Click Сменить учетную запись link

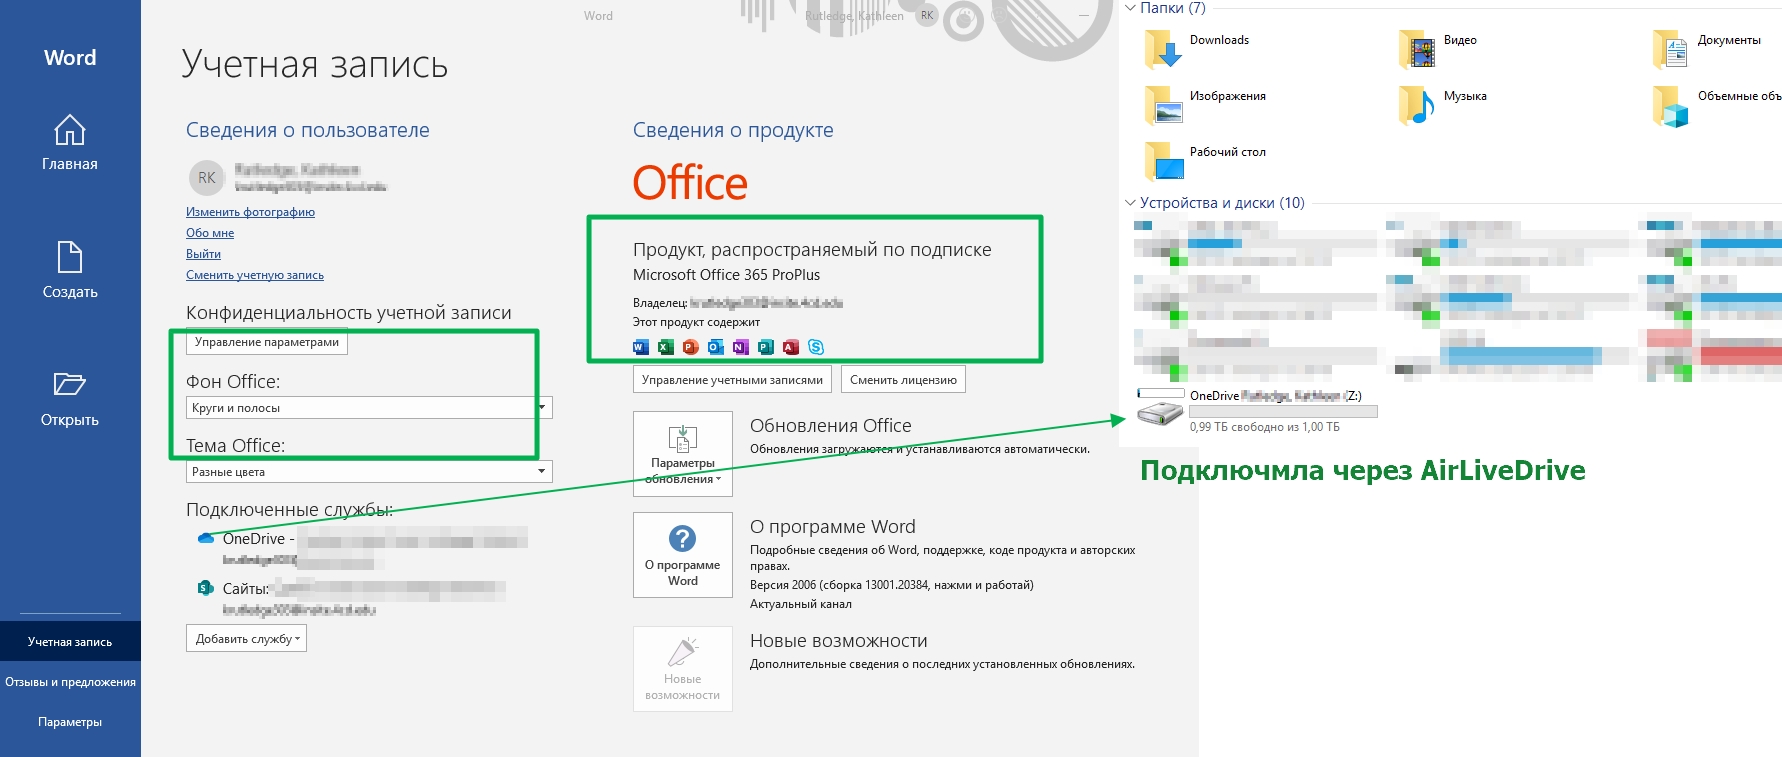click(x=255, y=275)
